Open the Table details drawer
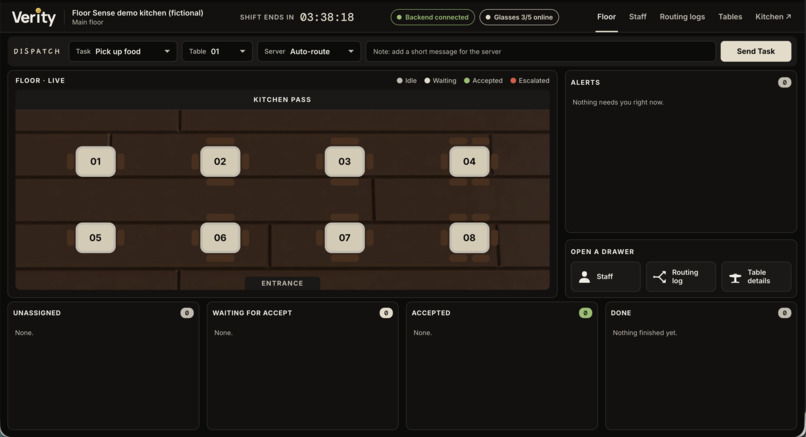The height and width of the screenshot is (437, 806). [x=756, y=277]
